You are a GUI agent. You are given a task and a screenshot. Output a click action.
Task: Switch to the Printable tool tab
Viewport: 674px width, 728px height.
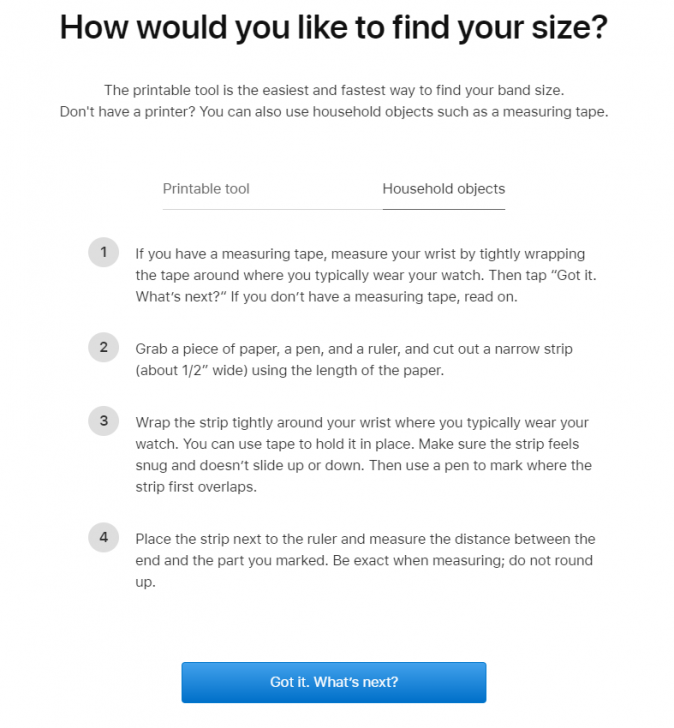coord(206,189)
